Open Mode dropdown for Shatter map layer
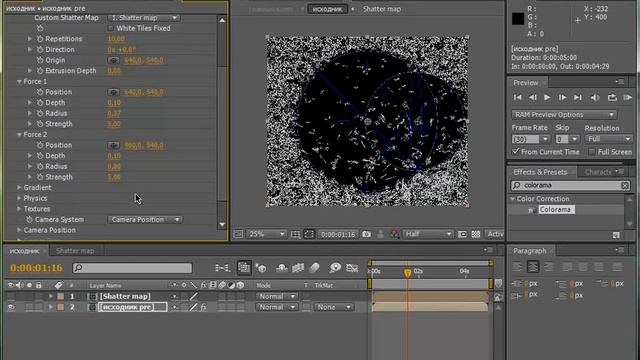 pos(276,297)
